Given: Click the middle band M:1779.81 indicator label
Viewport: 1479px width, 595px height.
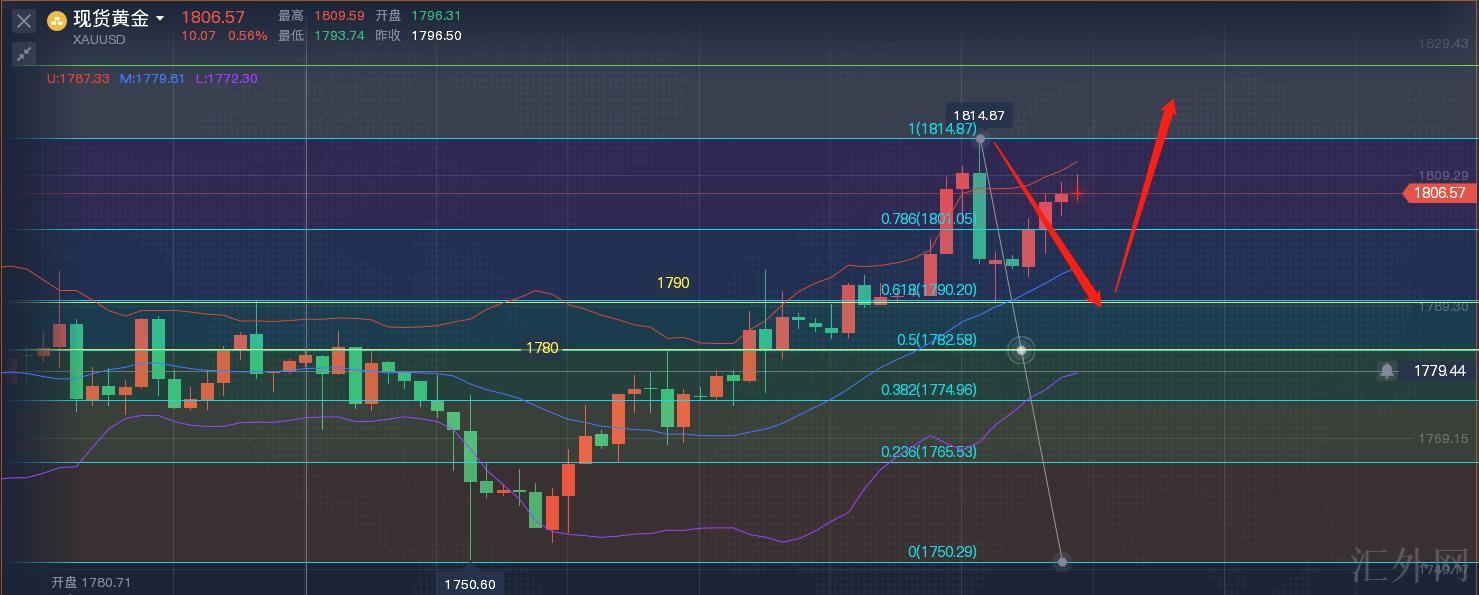Looking at the screenshot, I should [x=152, y=78].
